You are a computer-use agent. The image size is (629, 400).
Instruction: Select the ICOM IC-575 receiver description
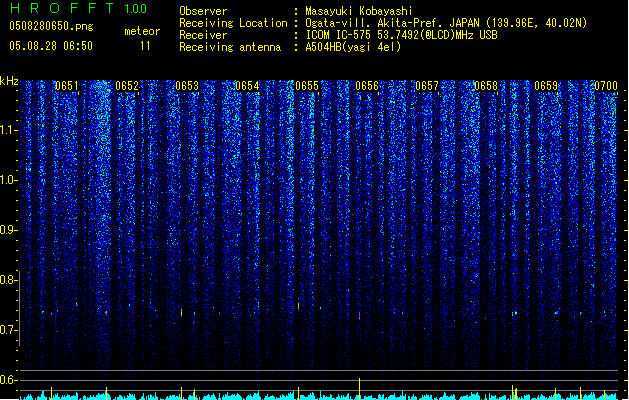click(x=402, y=35)
